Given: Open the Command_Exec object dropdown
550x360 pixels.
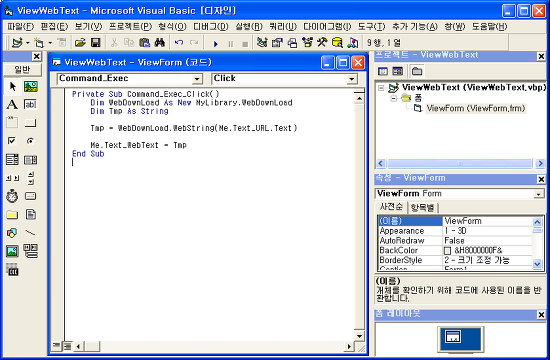Looking at the screenshot, I should [197, 79].
